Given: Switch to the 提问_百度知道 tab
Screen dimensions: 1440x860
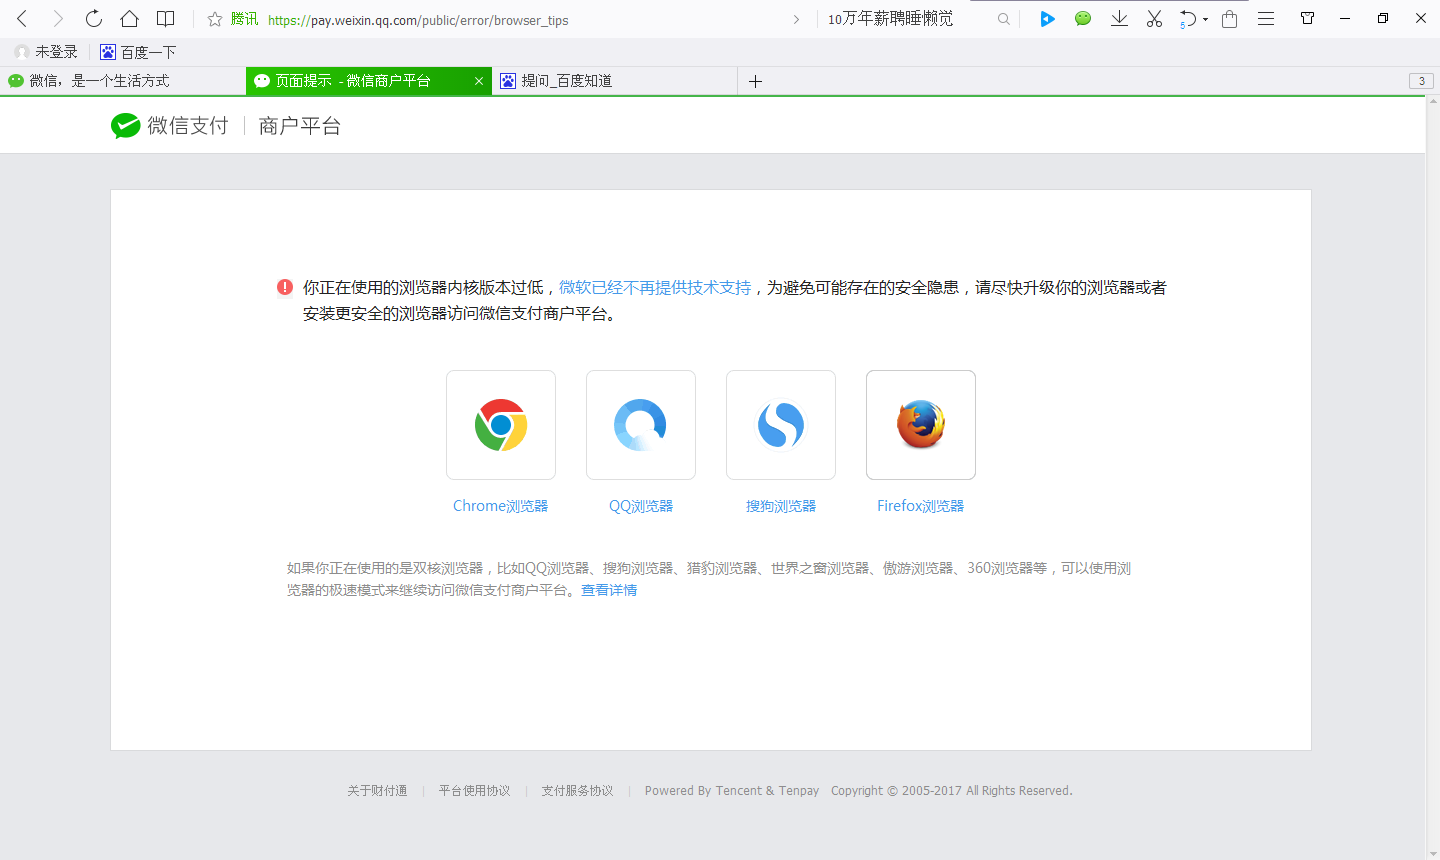Looking at the screenshot, I should click(615, 81).
